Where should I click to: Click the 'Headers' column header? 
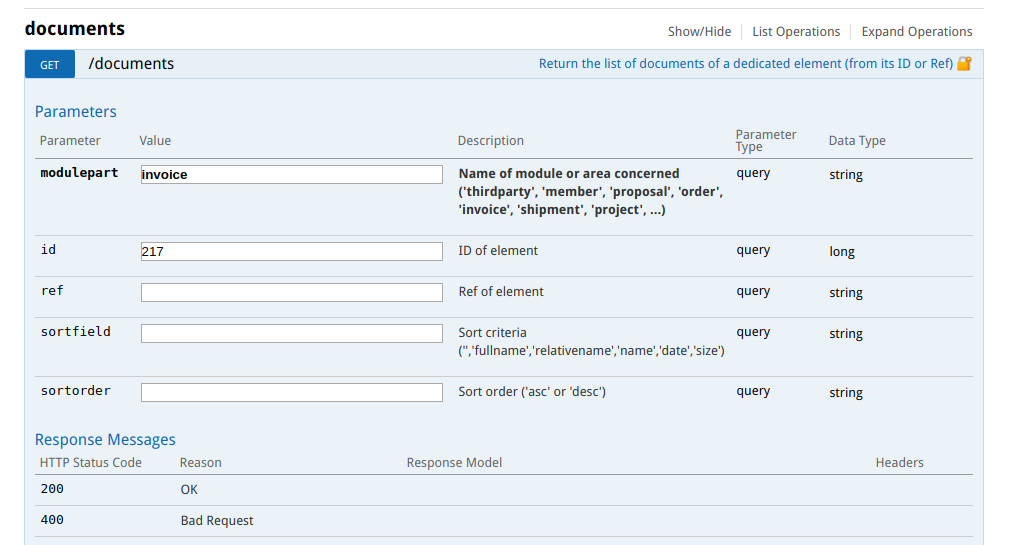coord(900,462)
